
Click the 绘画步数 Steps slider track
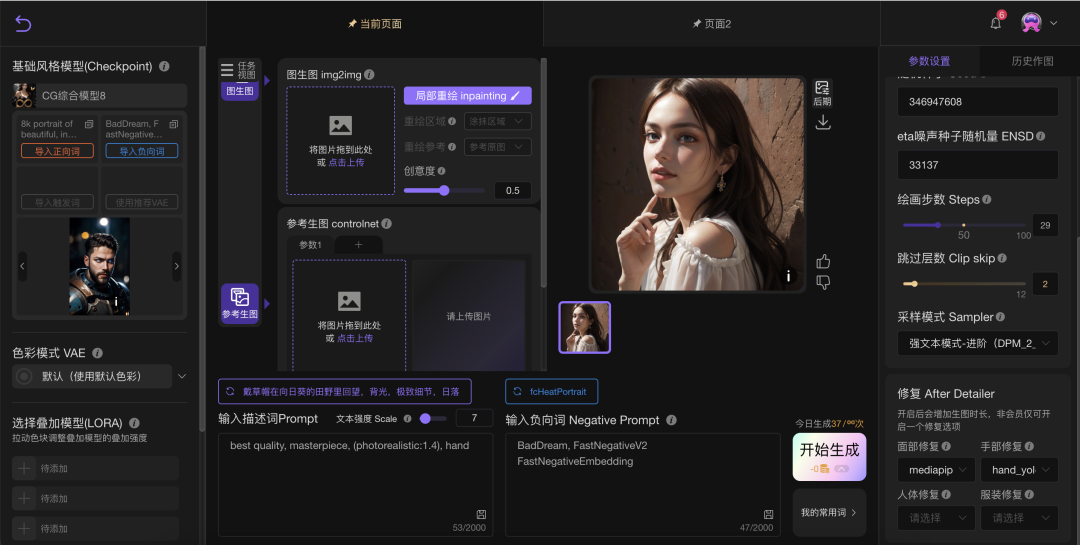point(965,225)
